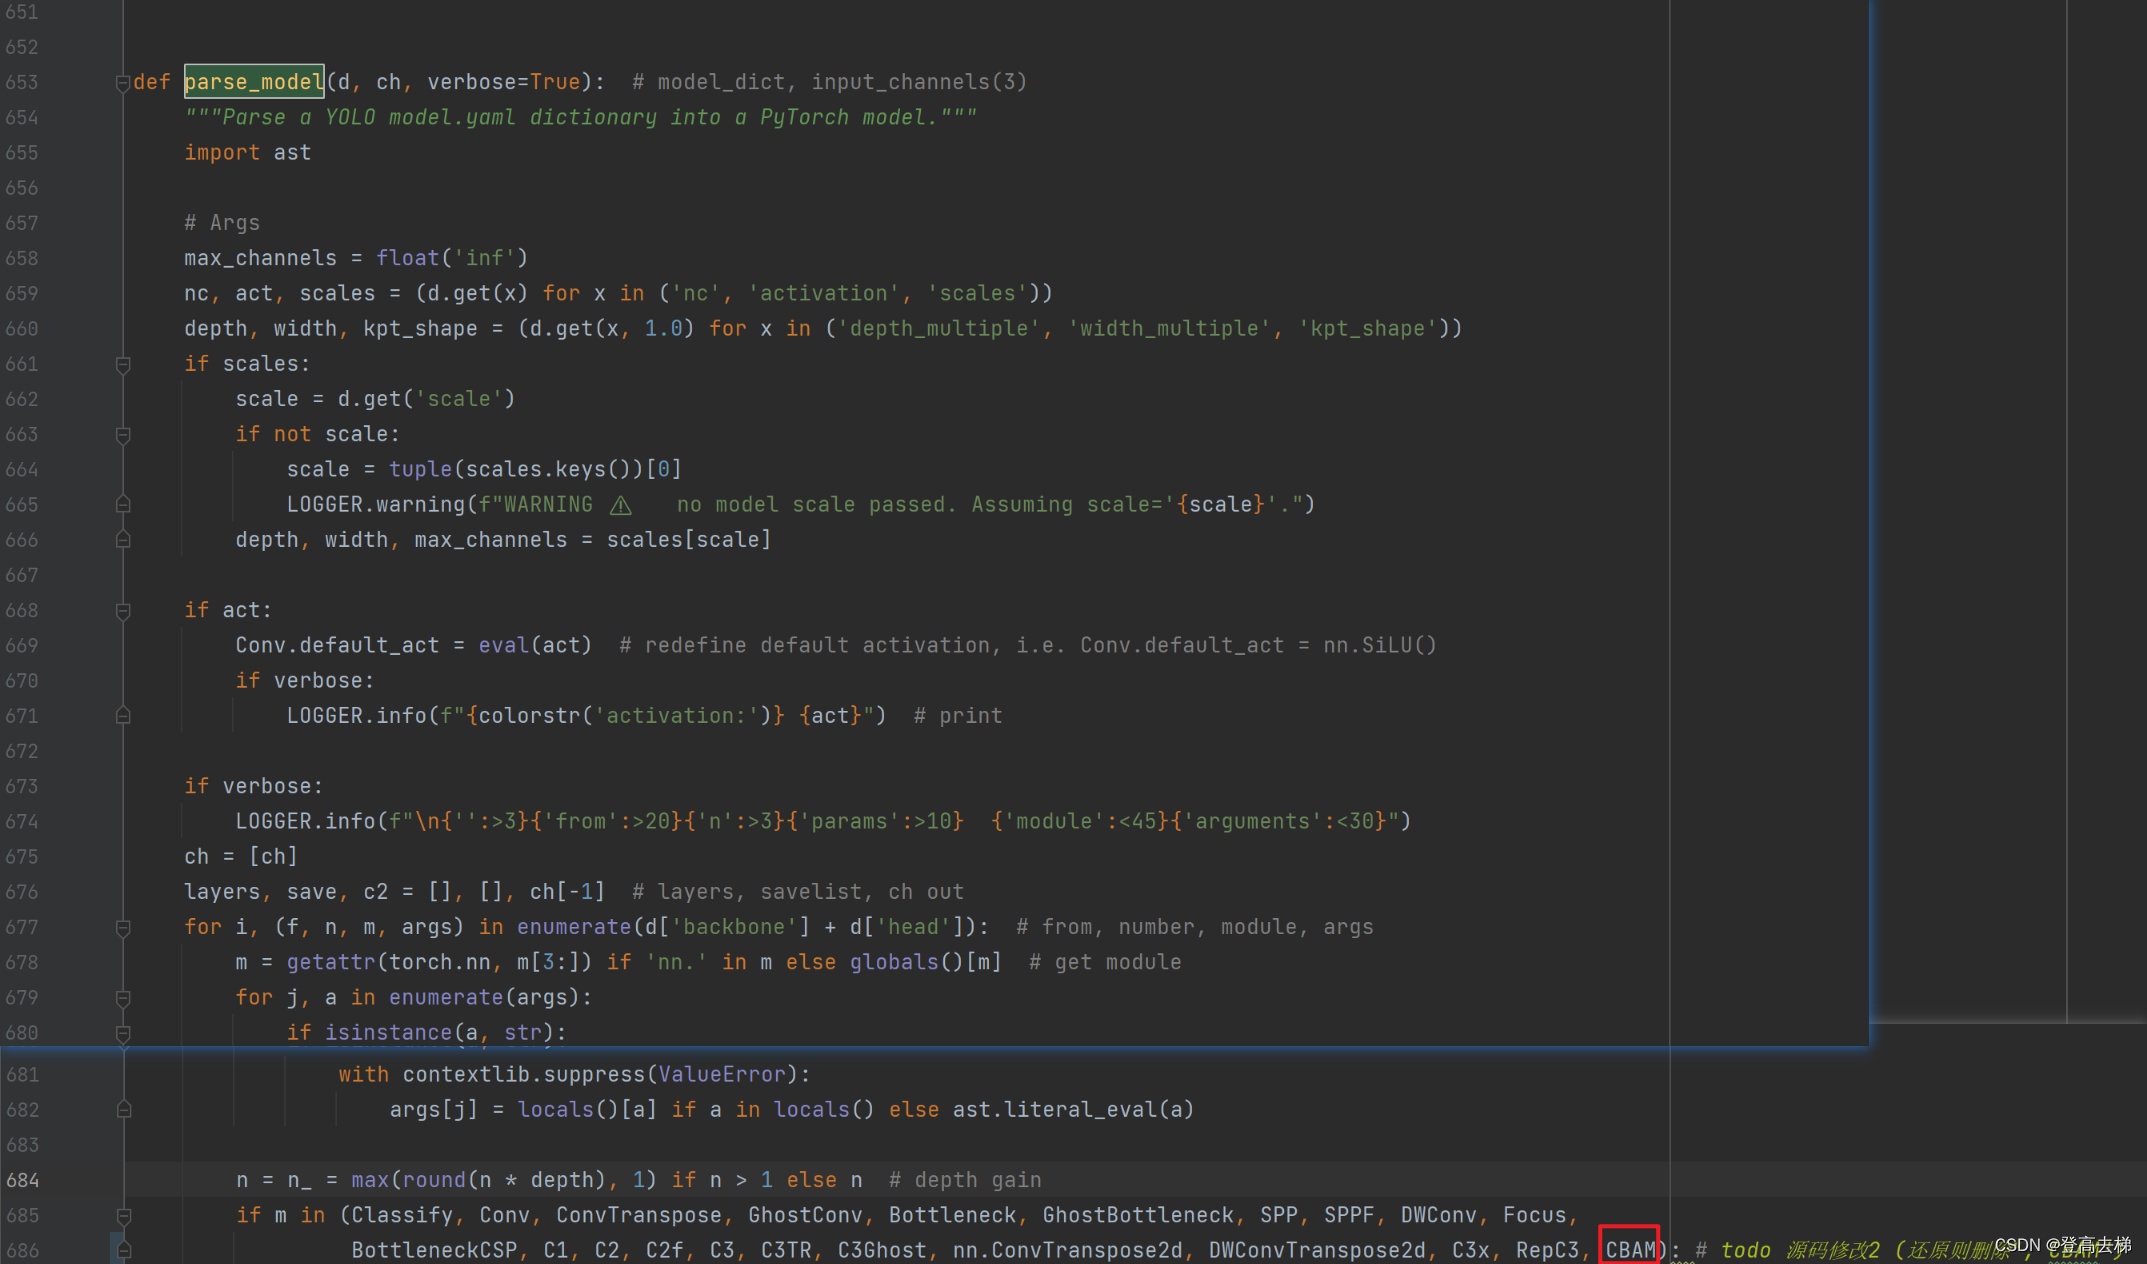
Task: Click the fold end marker on line 666
Action: tap(123, 540)
